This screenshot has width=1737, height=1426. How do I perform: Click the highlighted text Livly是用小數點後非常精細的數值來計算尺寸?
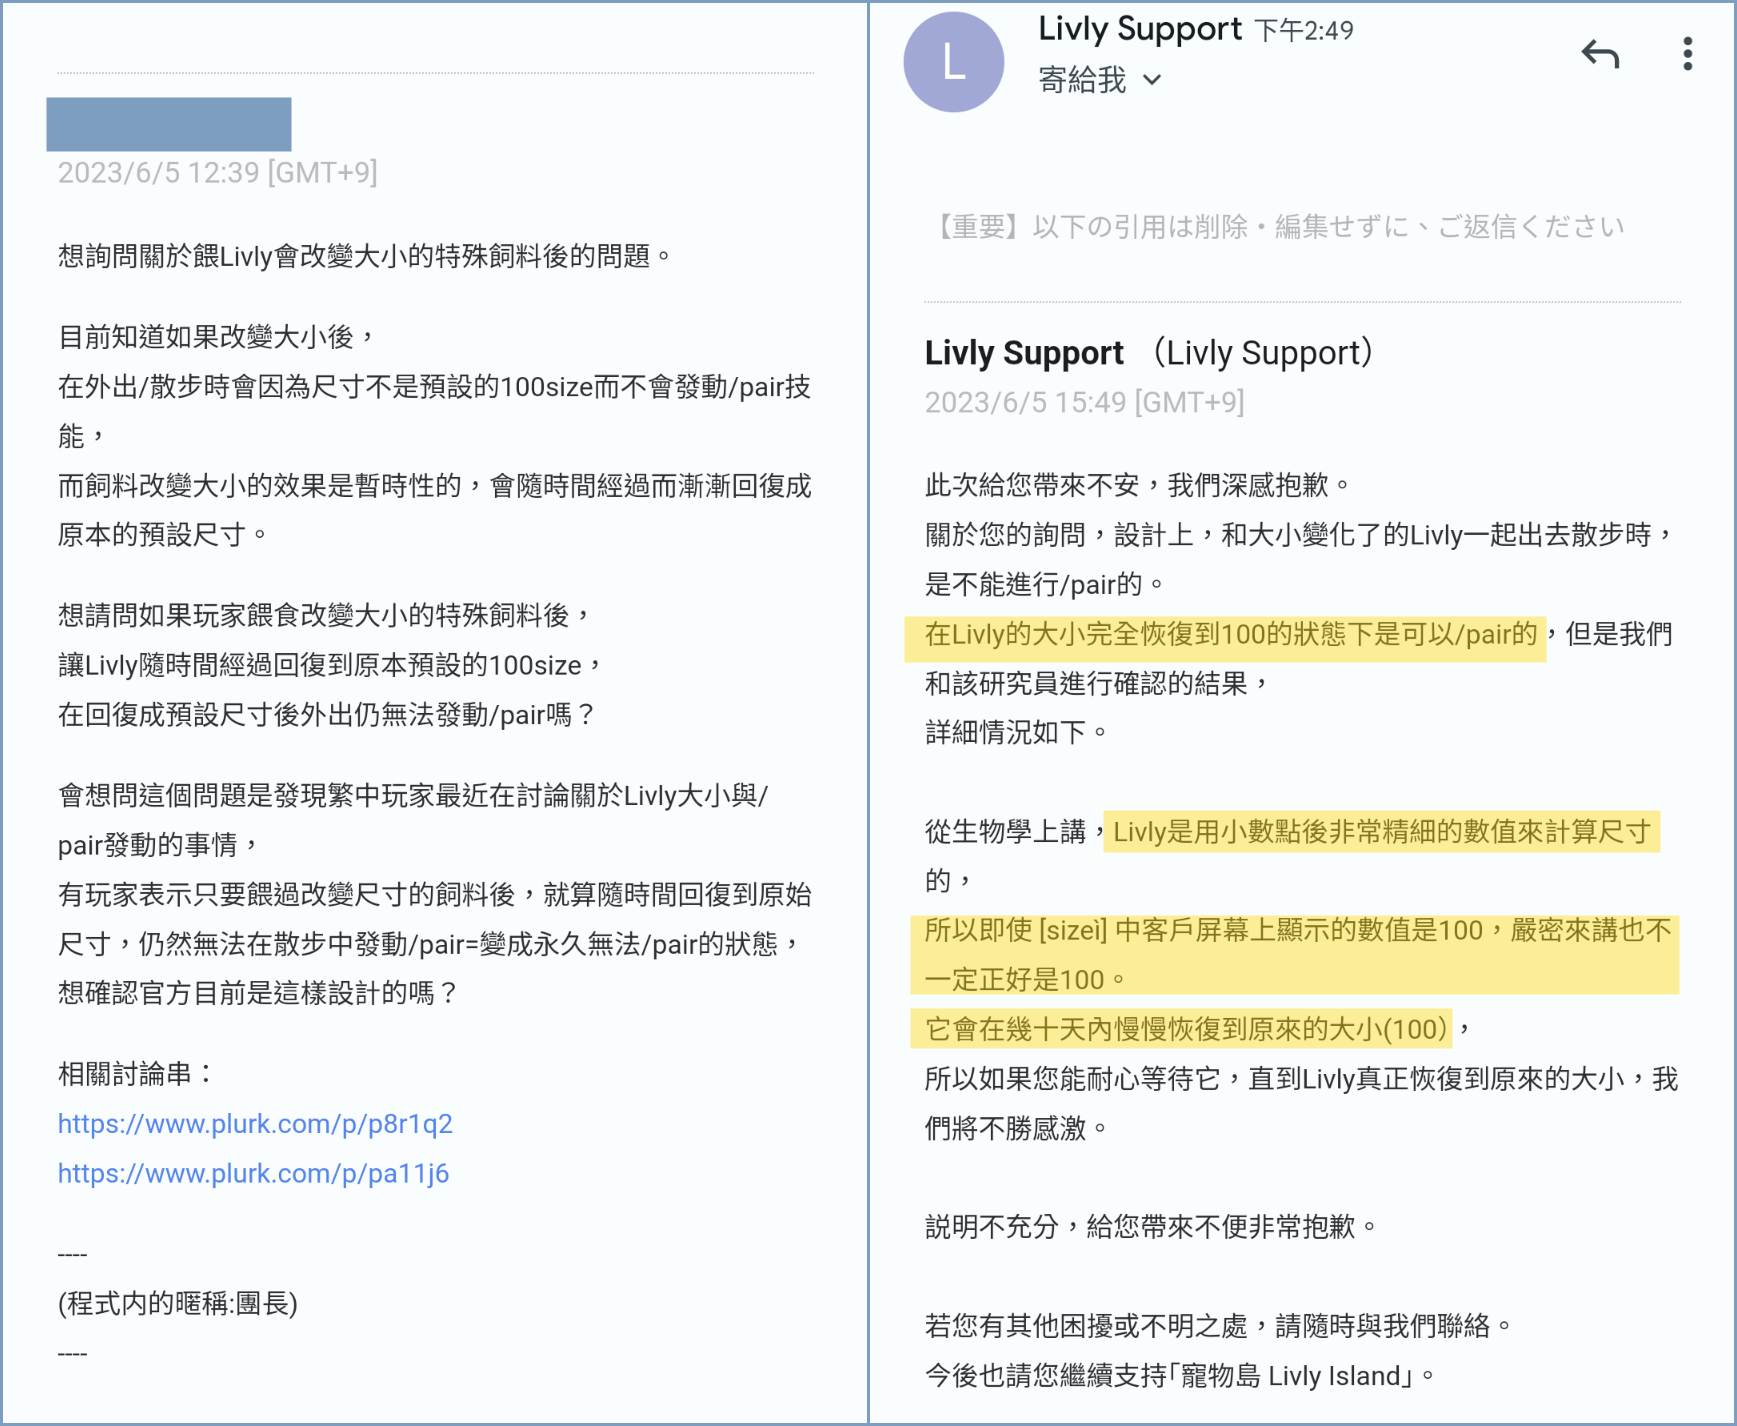tap(1381, 832)
